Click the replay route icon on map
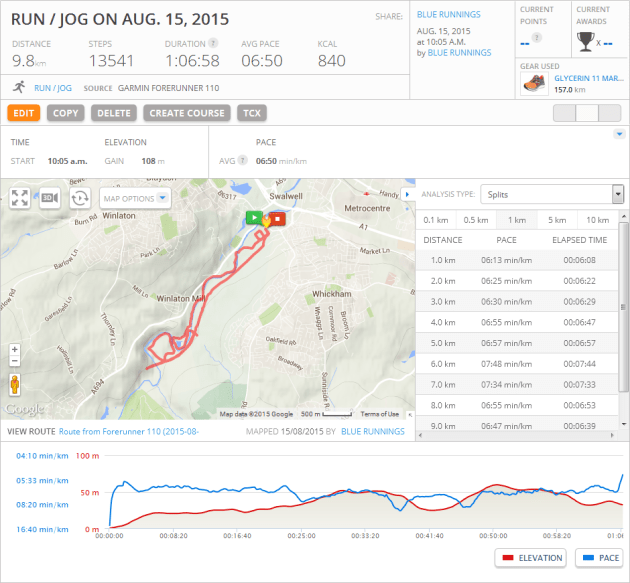Viewport: 630px width, 583px height. [80, 198]
